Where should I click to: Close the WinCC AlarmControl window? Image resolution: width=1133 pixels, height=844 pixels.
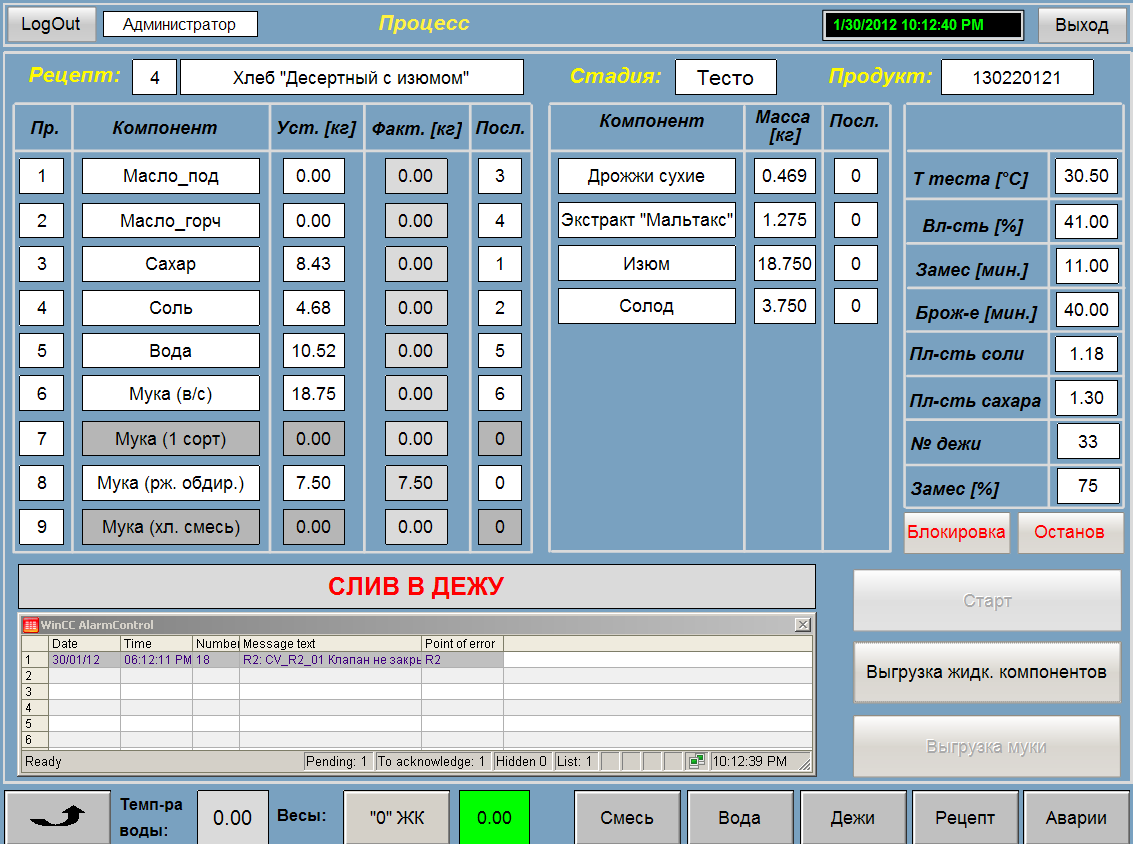tap(802, 625)
